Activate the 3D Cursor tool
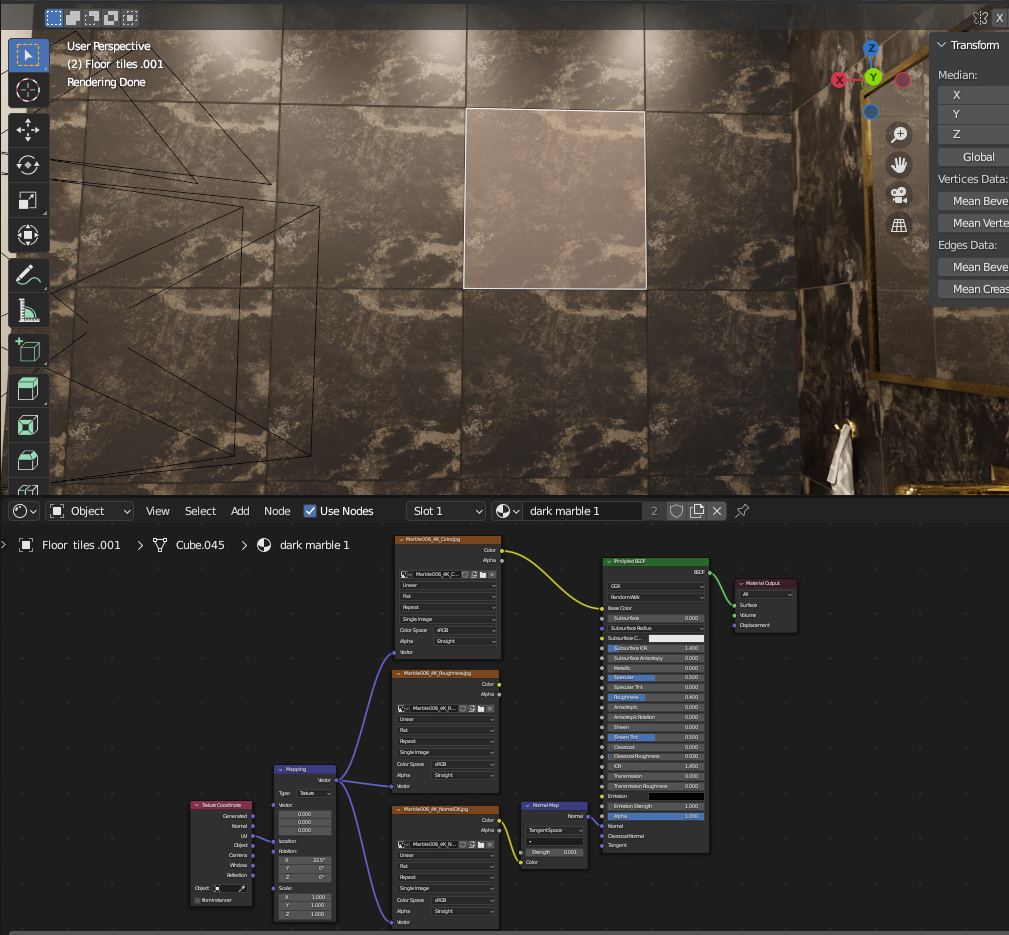 pos(28,90)
